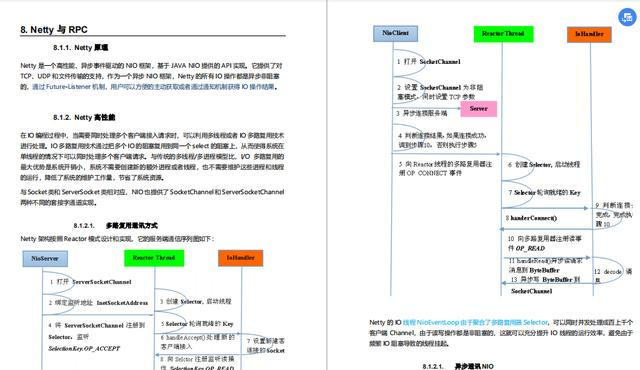
Task: Click the orange IoHandler box in the NioClient diagram
Action: pos(589,34)
